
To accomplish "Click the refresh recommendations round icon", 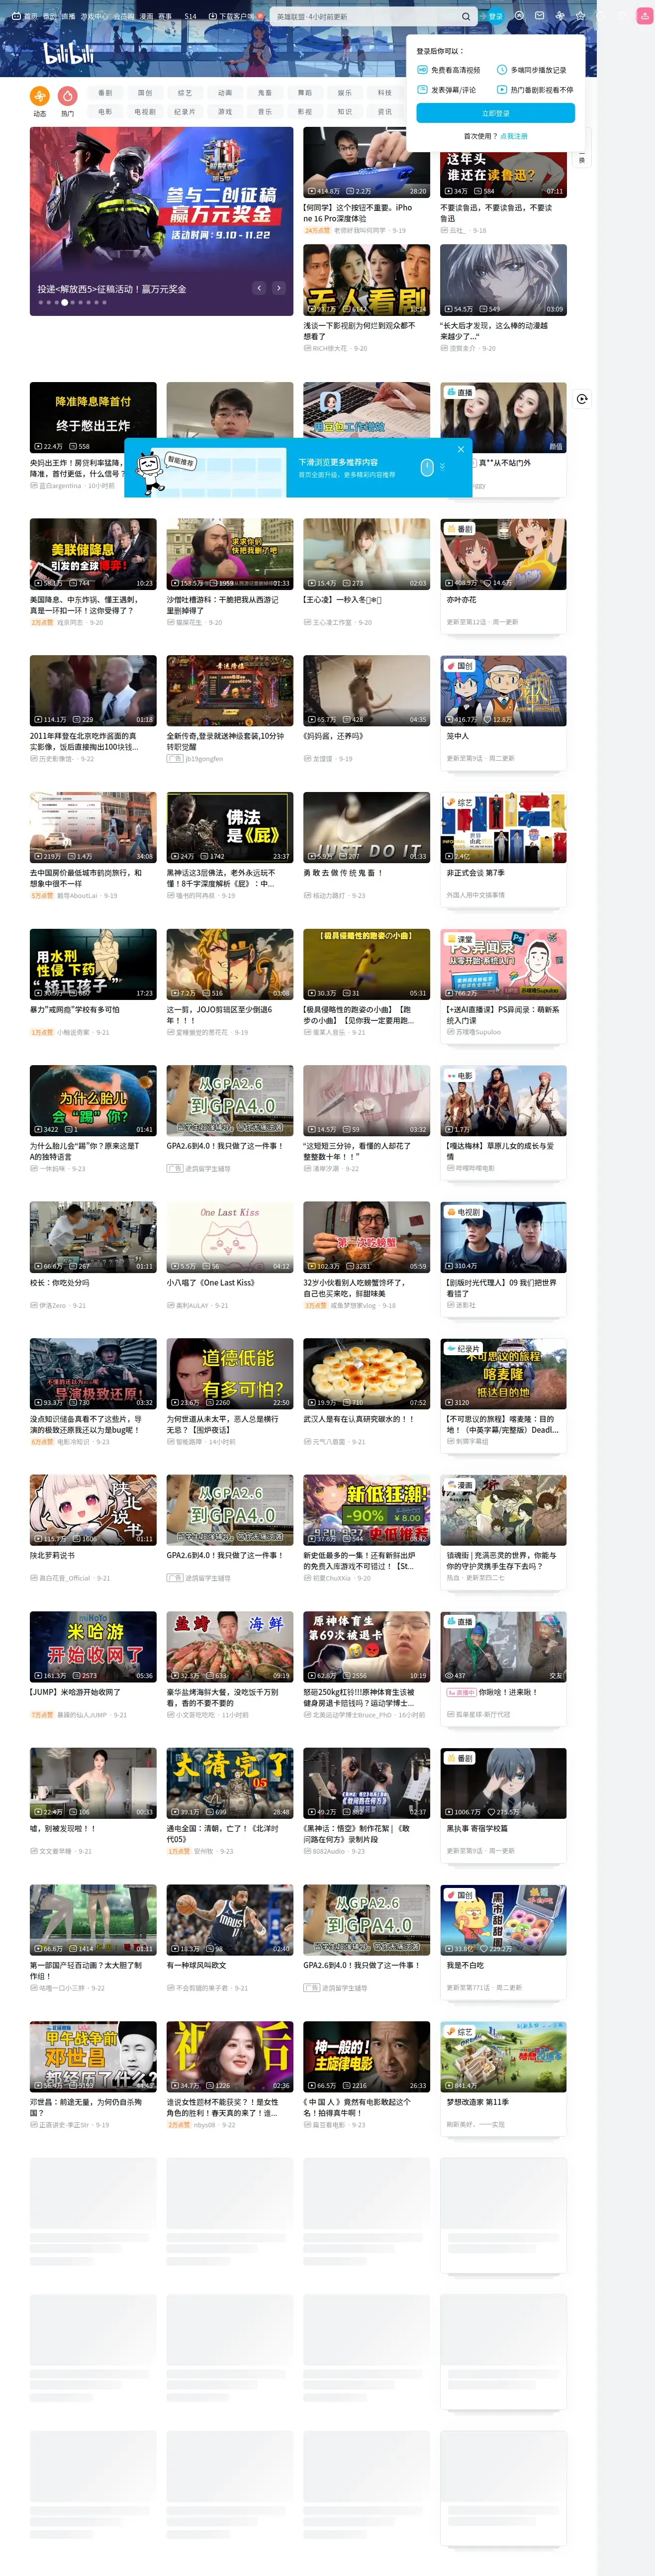I will pos(582,399).
